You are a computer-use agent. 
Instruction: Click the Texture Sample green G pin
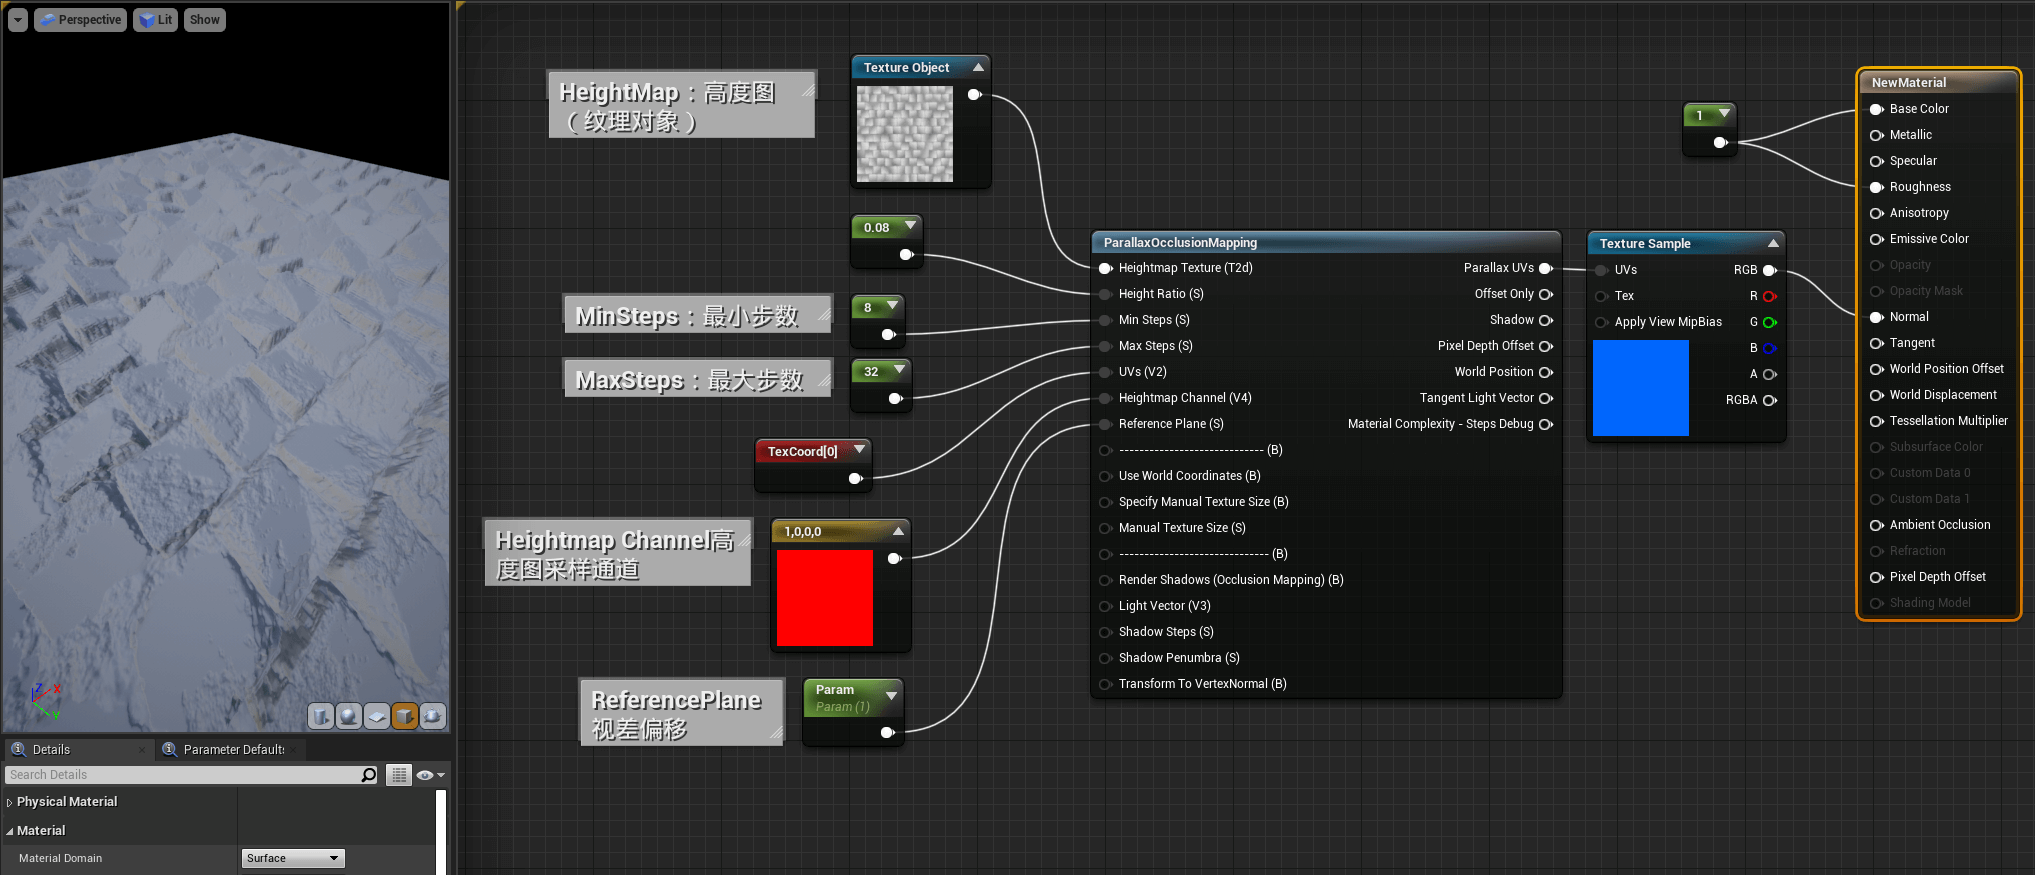pyautogui.click(x=1770, y=322)
